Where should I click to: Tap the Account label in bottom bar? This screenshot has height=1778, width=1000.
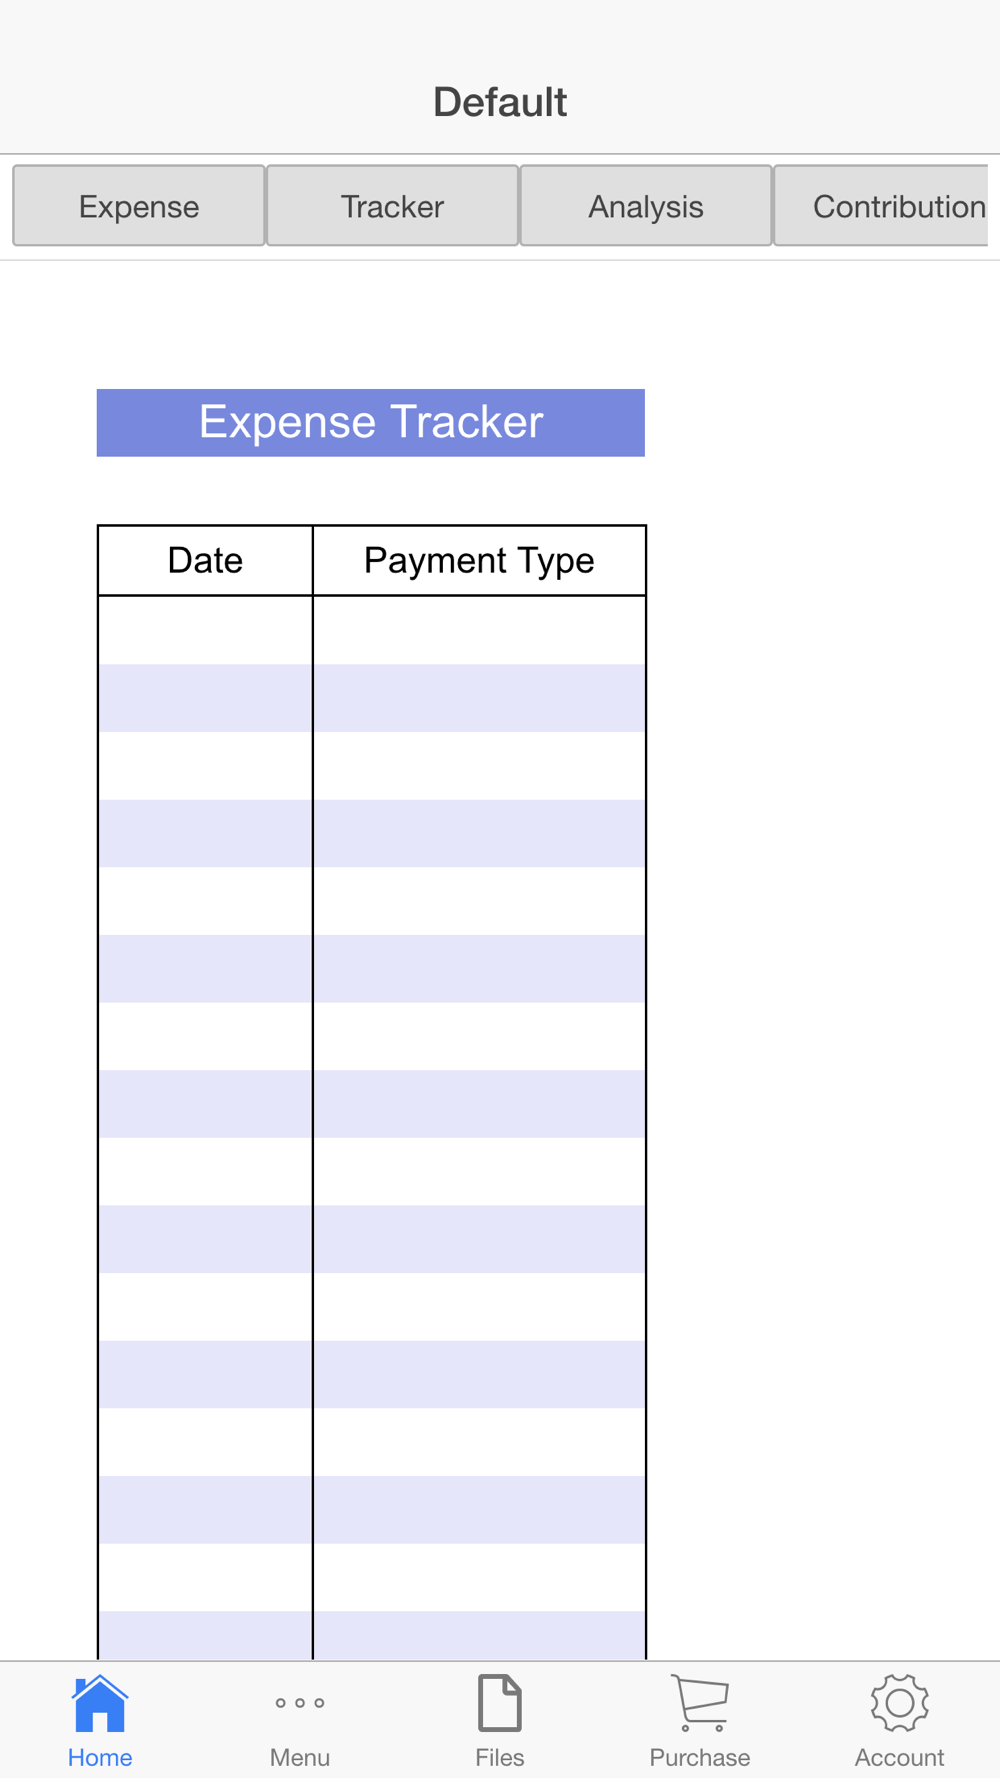tap(900, 1757)
